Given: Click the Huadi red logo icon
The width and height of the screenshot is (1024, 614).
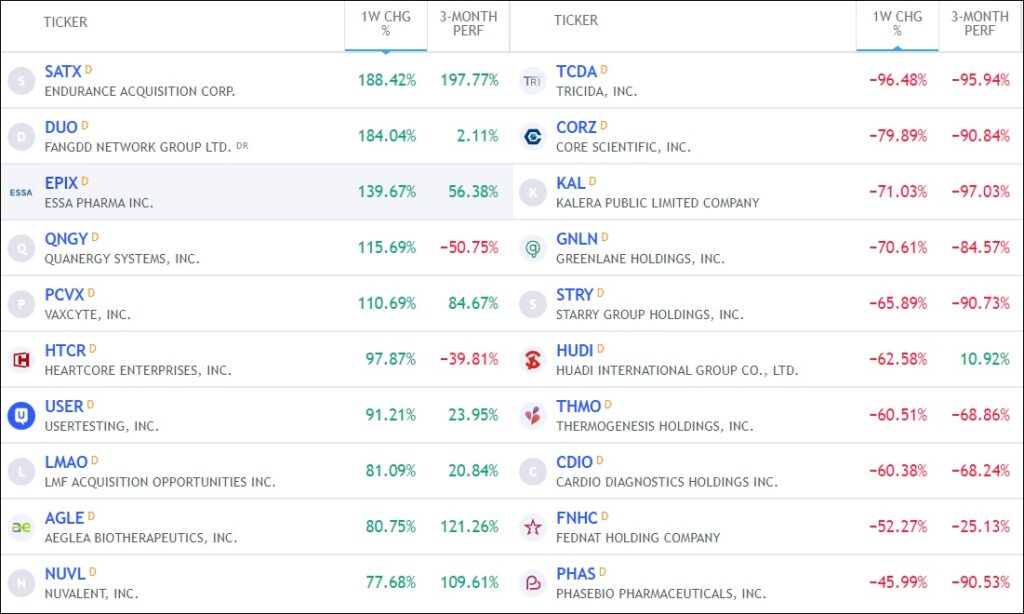Looking at the screenshot, I should [532, 360].
